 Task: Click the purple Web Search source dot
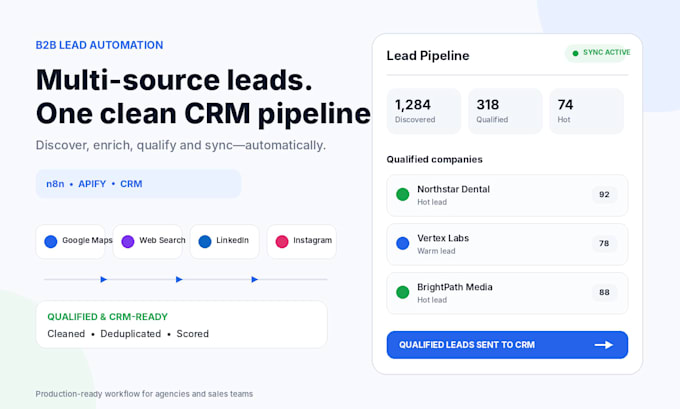tap(128, 242)
